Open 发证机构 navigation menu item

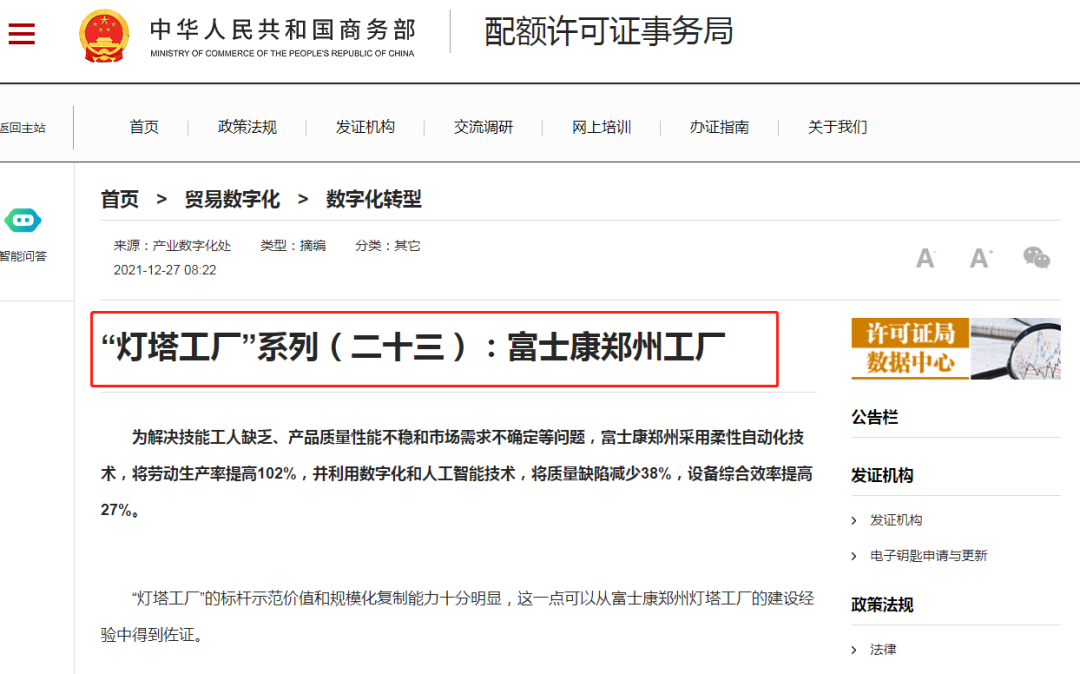click(x=365, y=127)
